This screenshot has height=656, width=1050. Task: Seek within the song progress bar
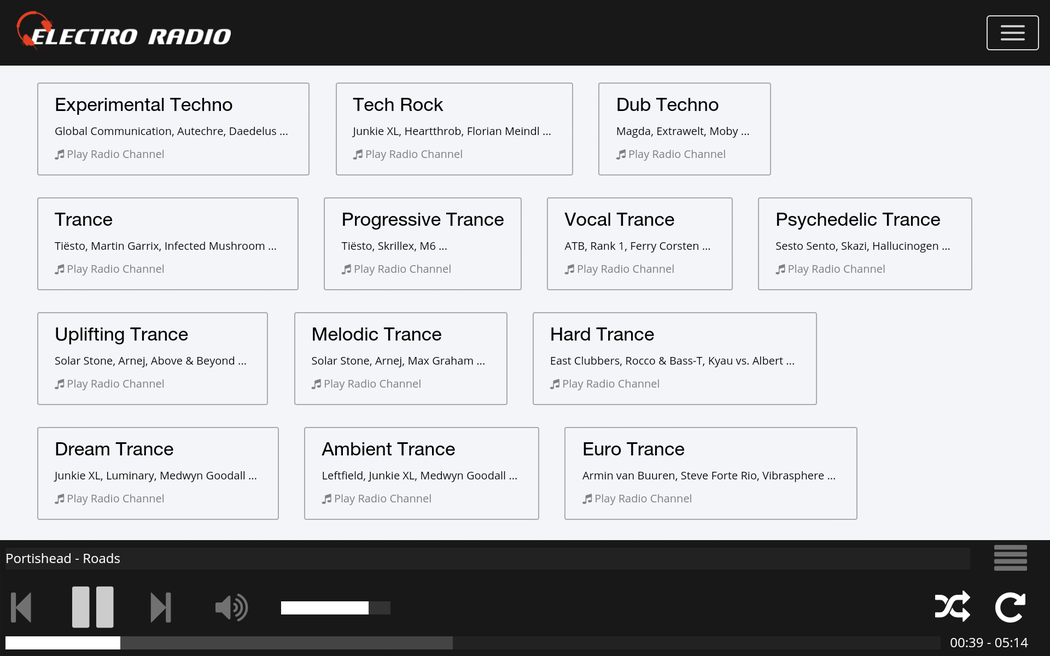470,643
